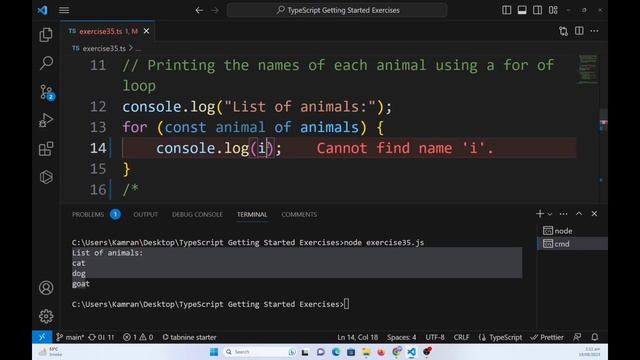Click the main* git branch in status bar

click(70, 337)
